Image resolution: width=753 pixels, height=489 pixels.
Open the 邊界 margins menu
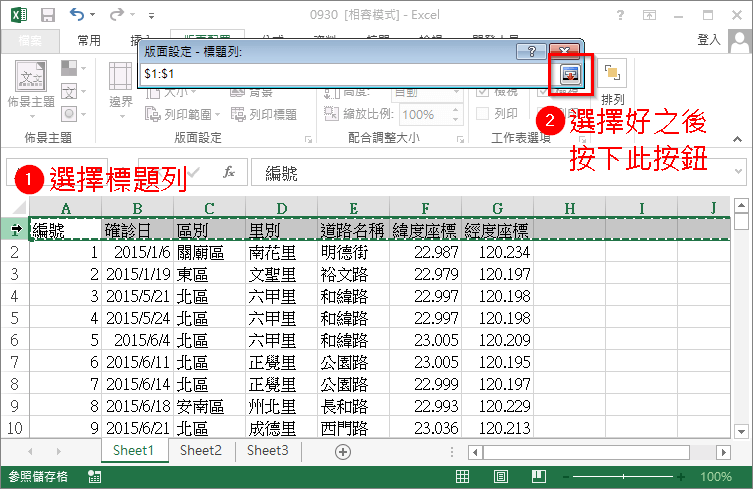120,90
